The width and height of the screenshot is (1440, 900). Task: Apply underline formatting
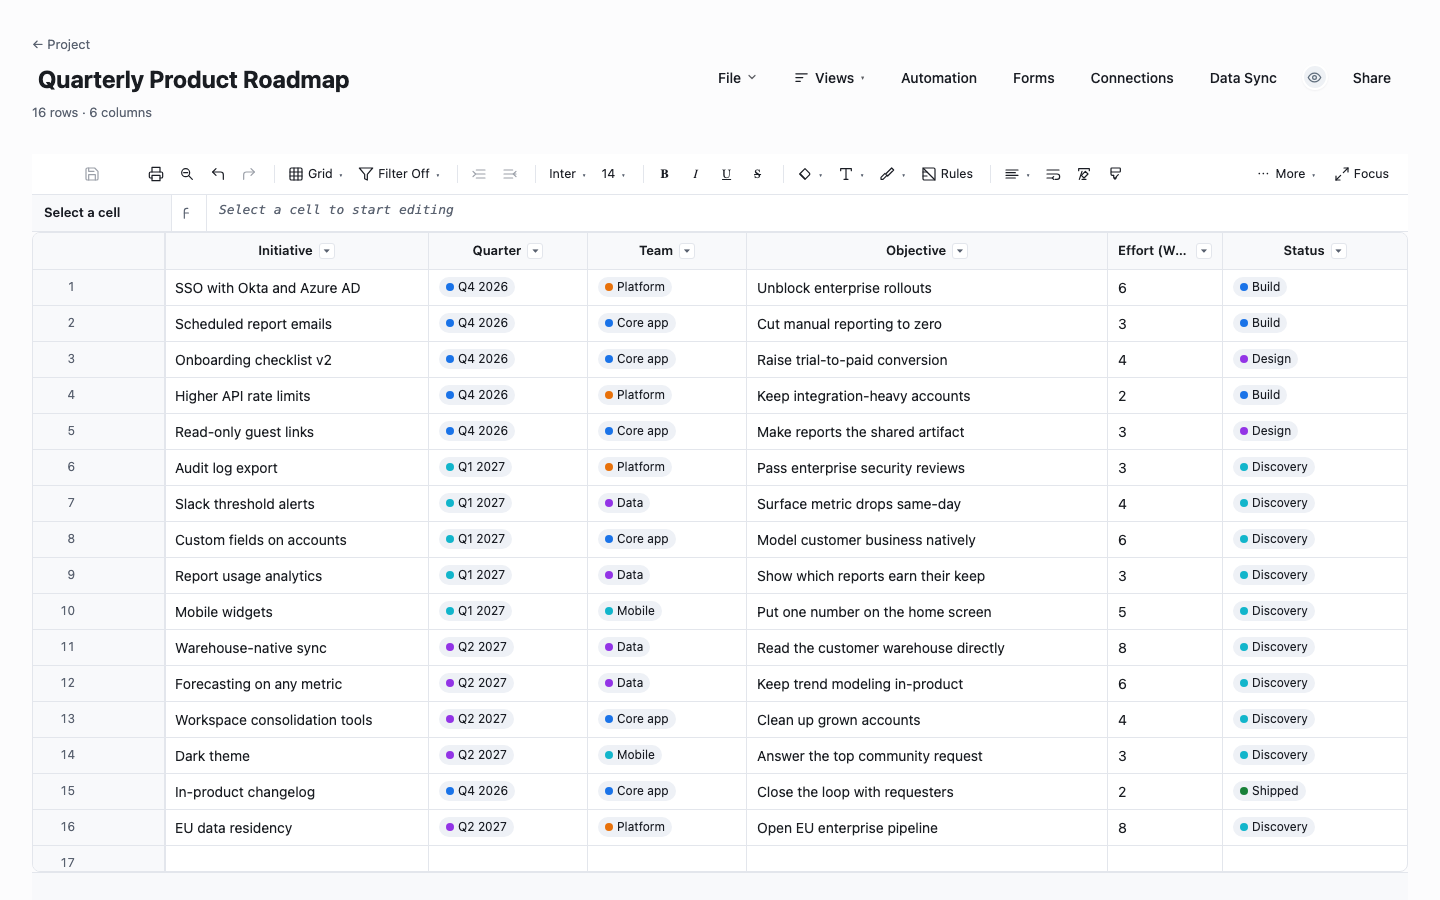tap(726, 174)
